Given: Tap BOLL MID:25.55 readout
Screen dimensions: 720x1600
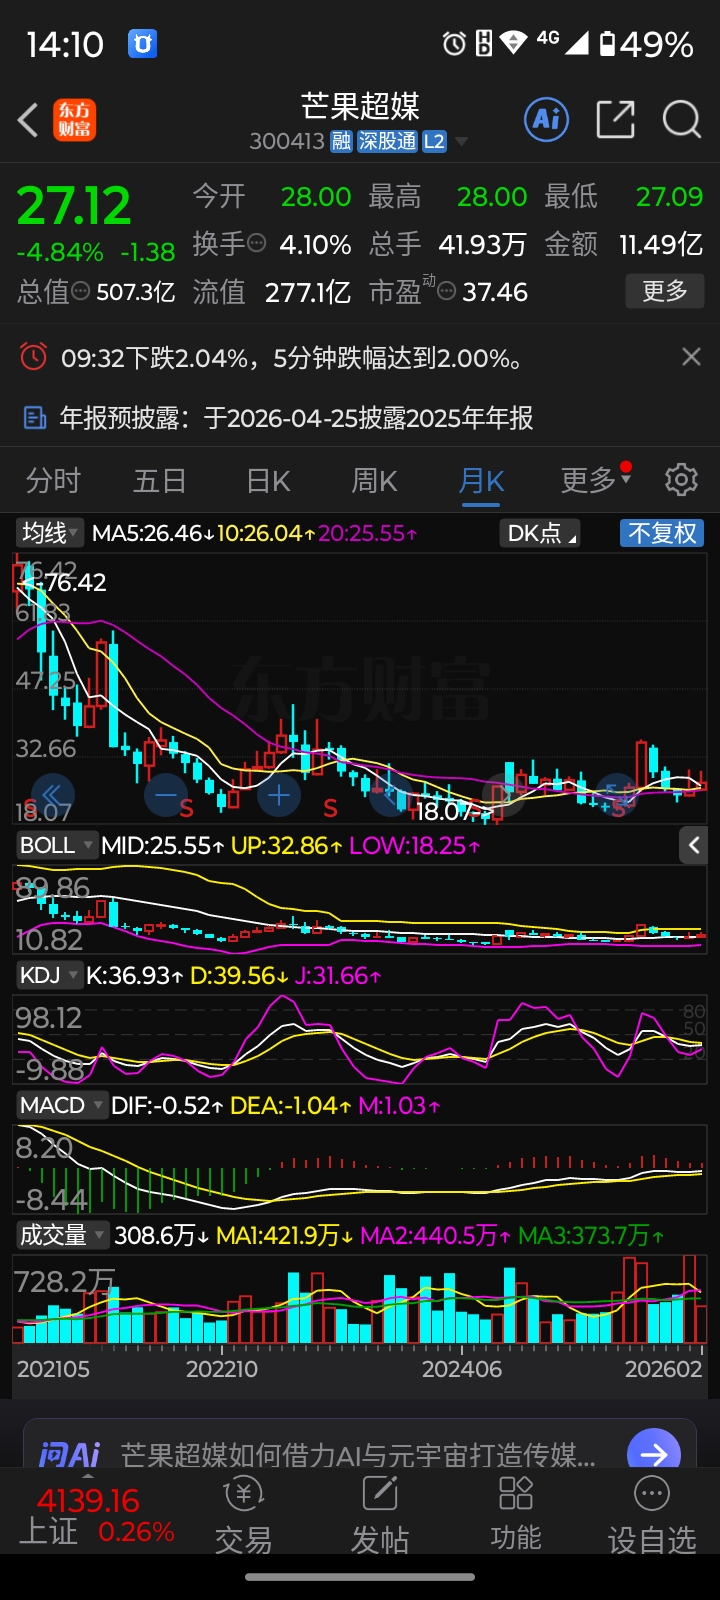Looking at the screenshot, I should (x=163, y=845).
